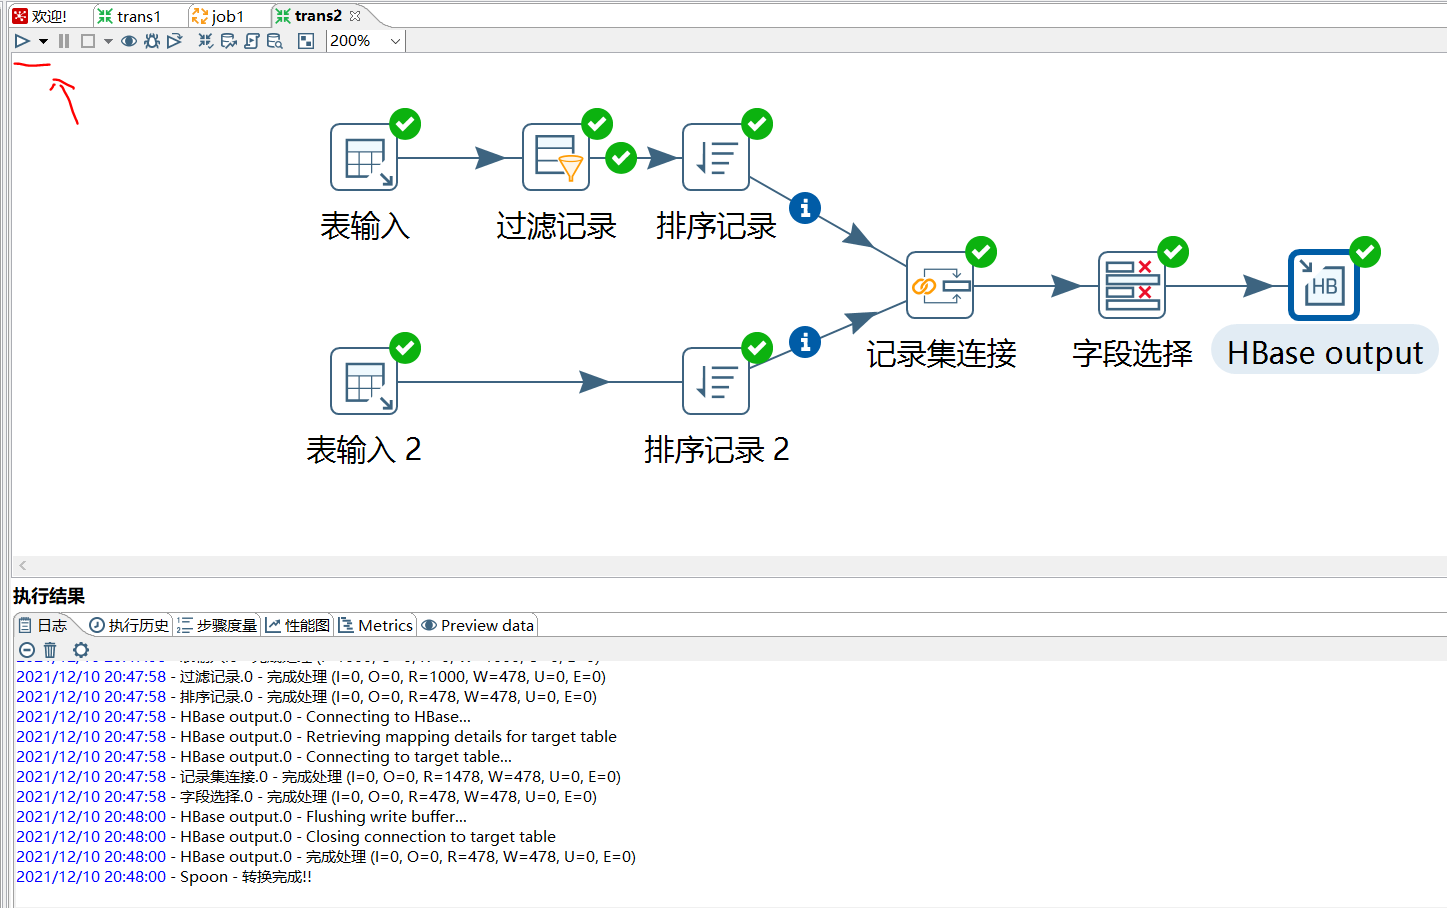
Task: Close the trans2 tab
Action: pyautogui.click(x=355, y=16)
